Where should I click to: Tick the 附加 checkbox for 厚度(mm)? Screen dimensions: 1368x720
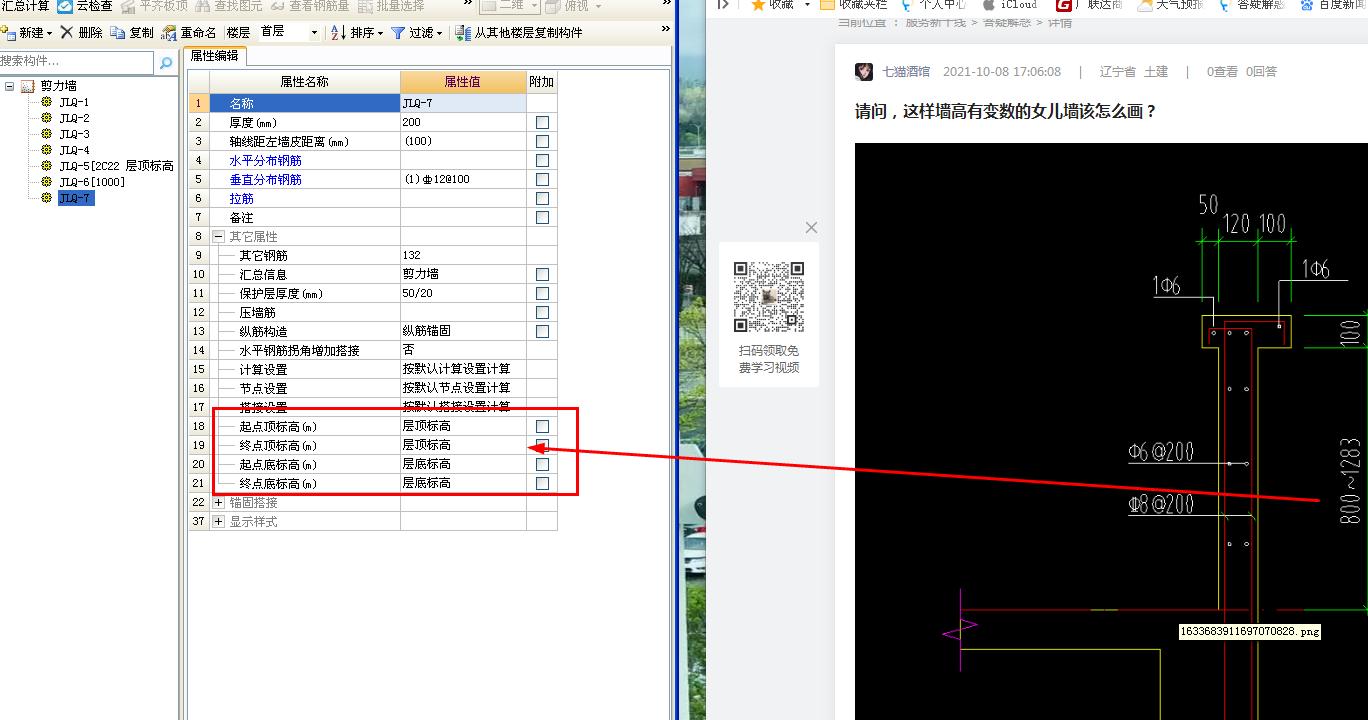tap(542, 122)
